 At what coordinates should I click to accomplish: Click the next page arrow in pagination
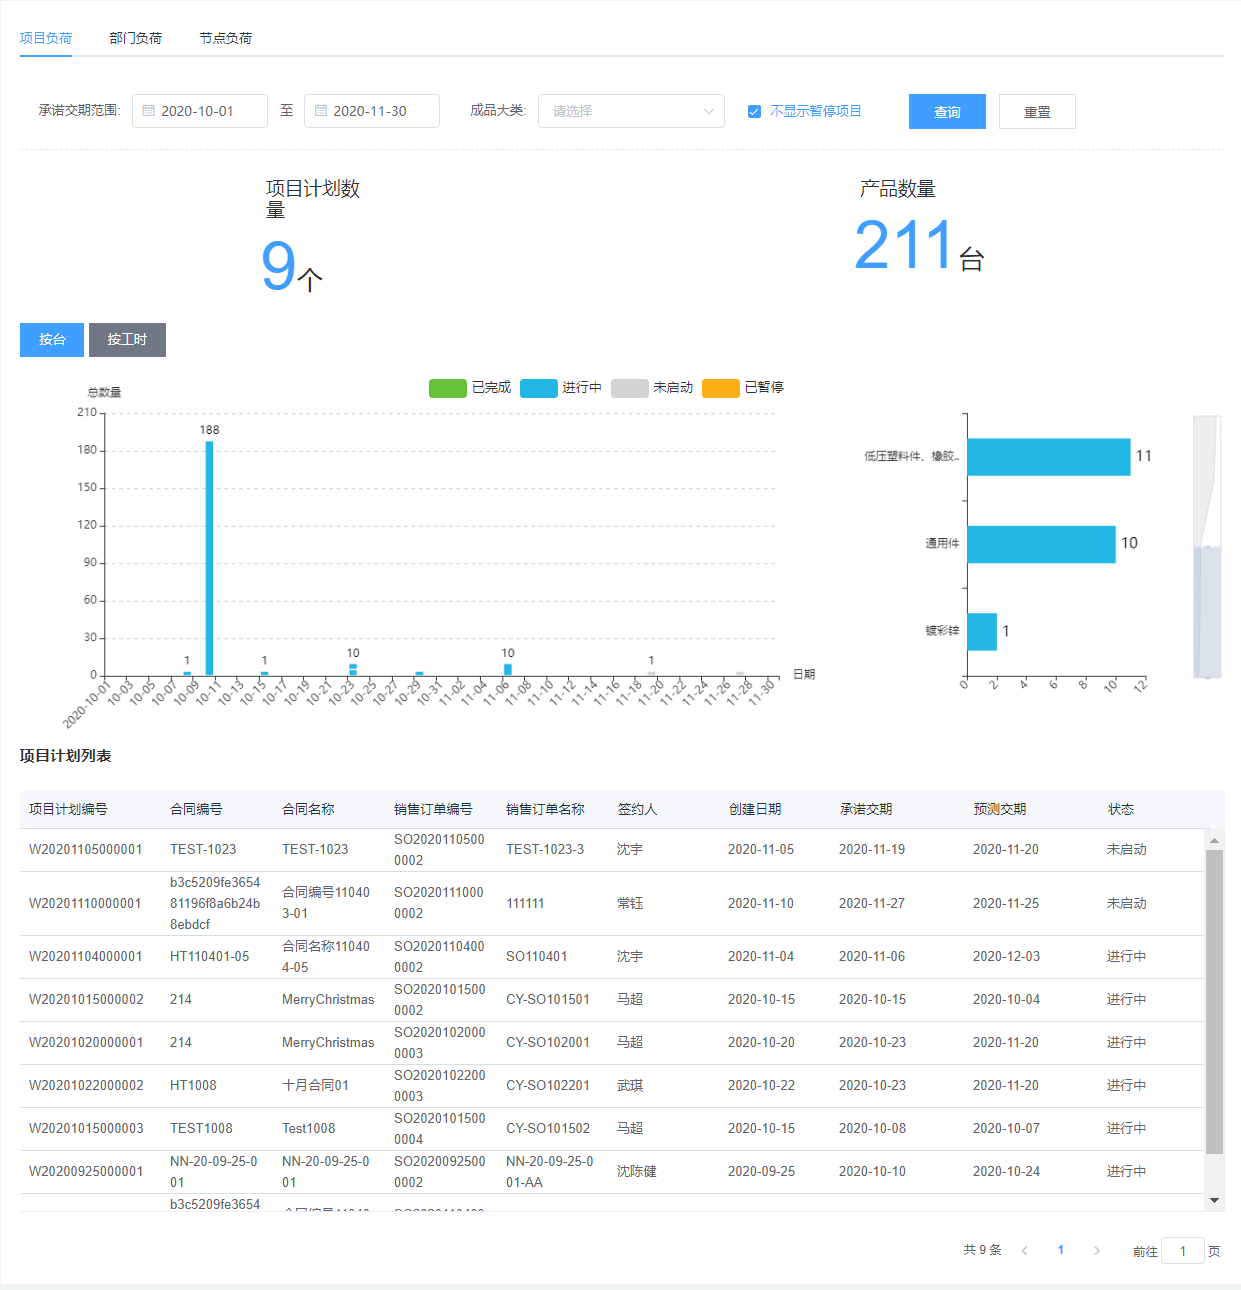click(x=1097, y=1251)
